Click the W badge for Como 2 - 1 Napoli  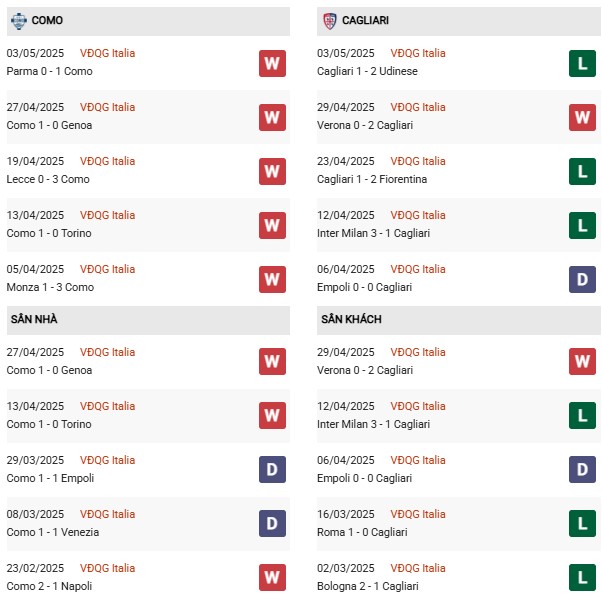coord(272,577)
